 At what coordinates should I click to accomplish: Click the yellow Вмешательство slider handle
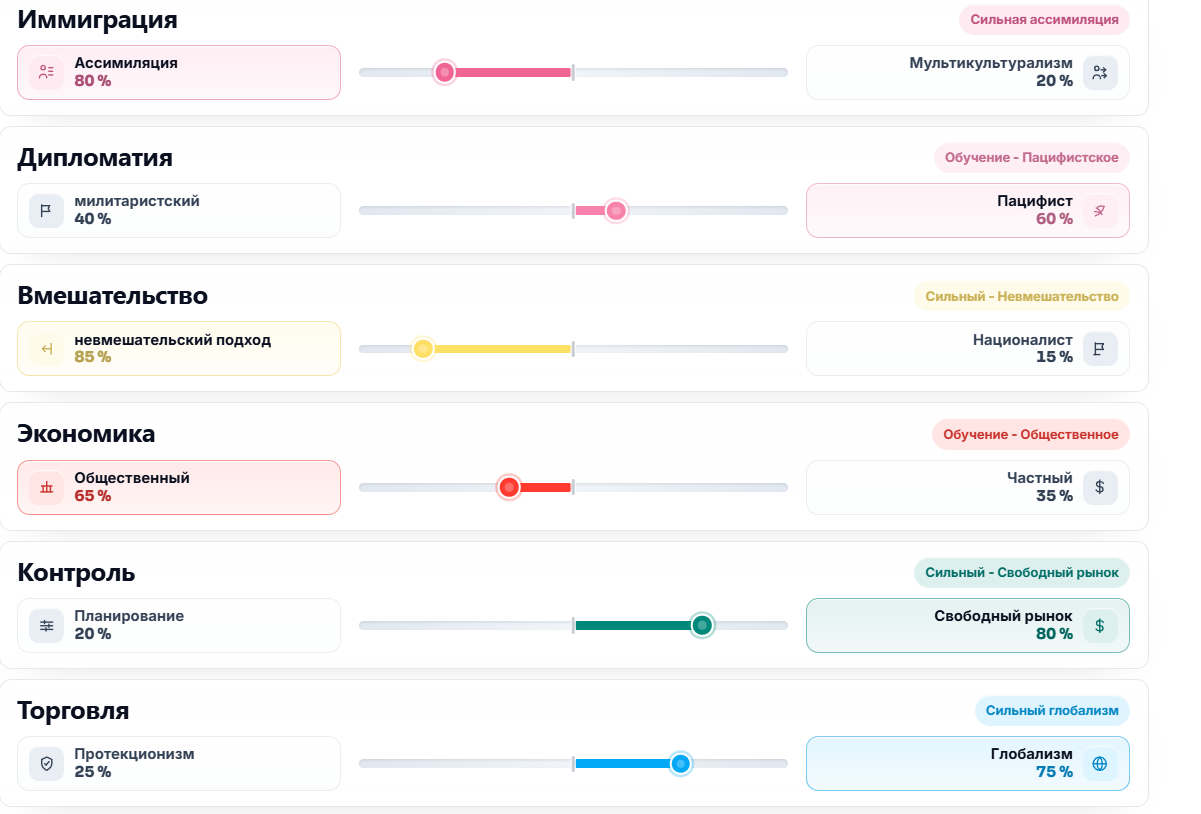point(423,348)
